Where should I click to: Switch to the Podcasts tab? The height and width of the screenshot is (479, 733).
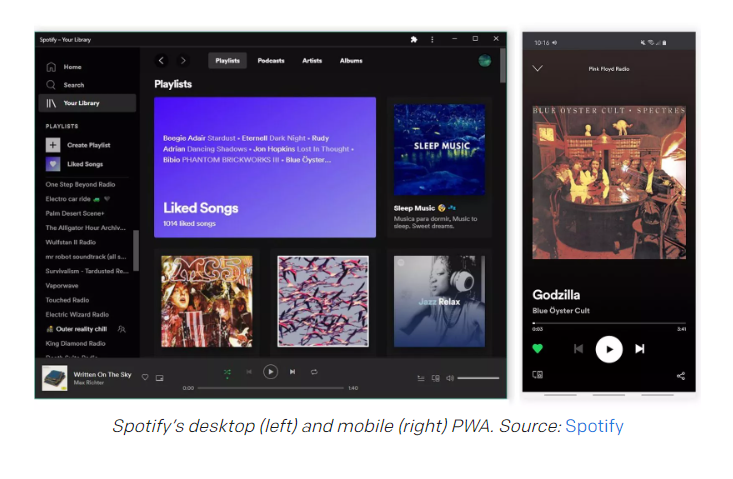(x=271, y=61)
